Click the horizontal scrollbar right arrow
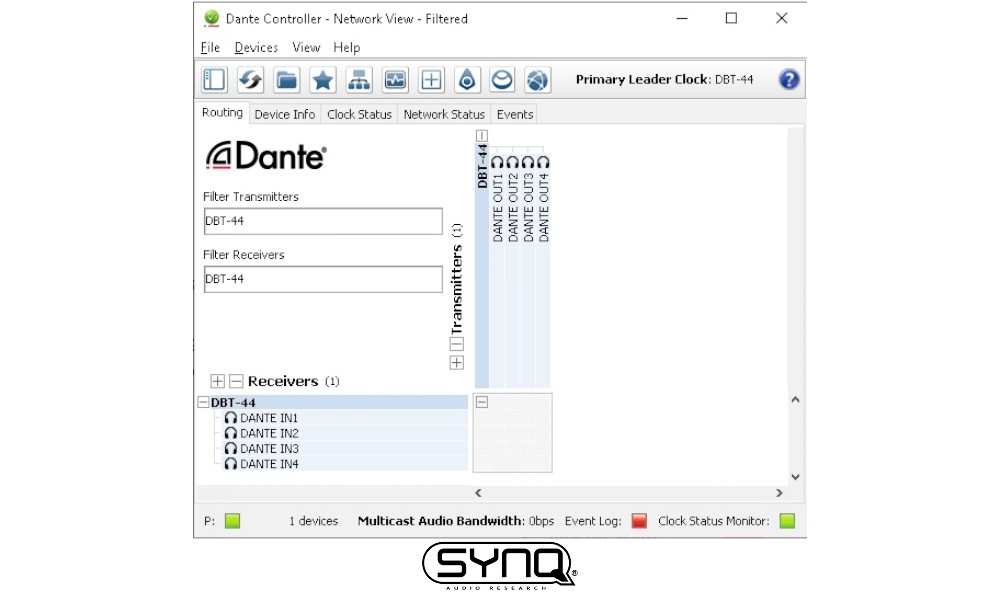This screenshot has width=1000, height=600. click(x=779, y=493)
